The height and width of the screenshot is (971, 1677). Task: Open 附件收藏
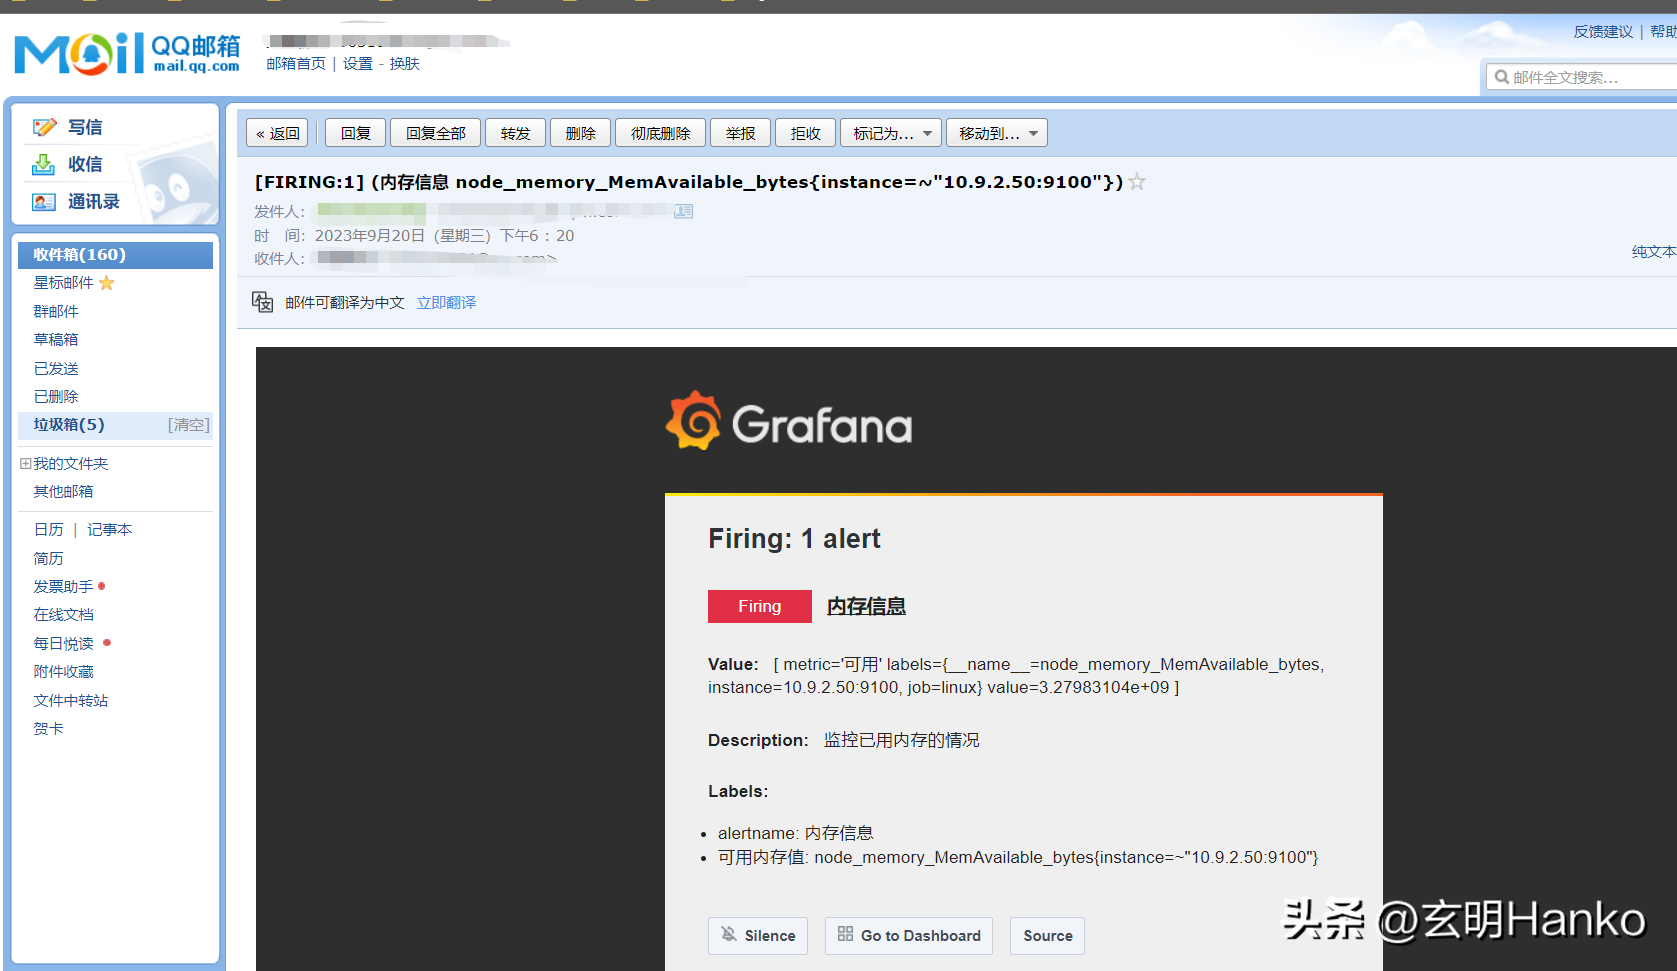click(x=63, y=672)
